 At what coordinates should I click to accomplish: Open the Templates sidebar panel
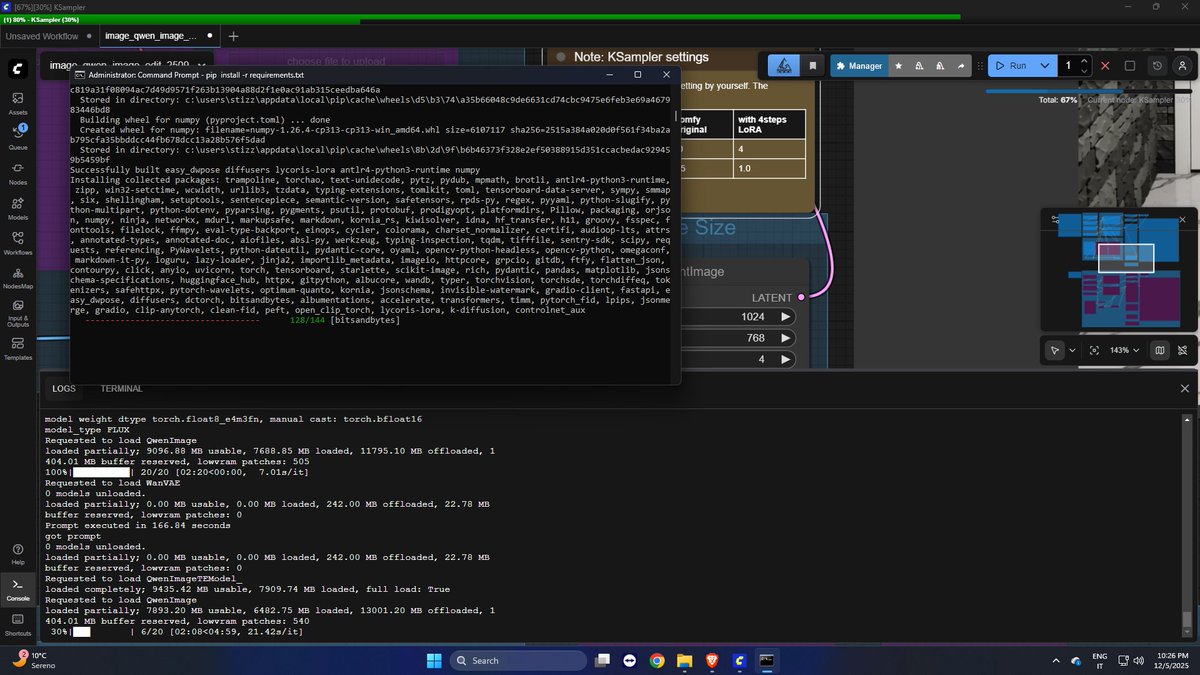pyautogui.click(x=18, y=348)
